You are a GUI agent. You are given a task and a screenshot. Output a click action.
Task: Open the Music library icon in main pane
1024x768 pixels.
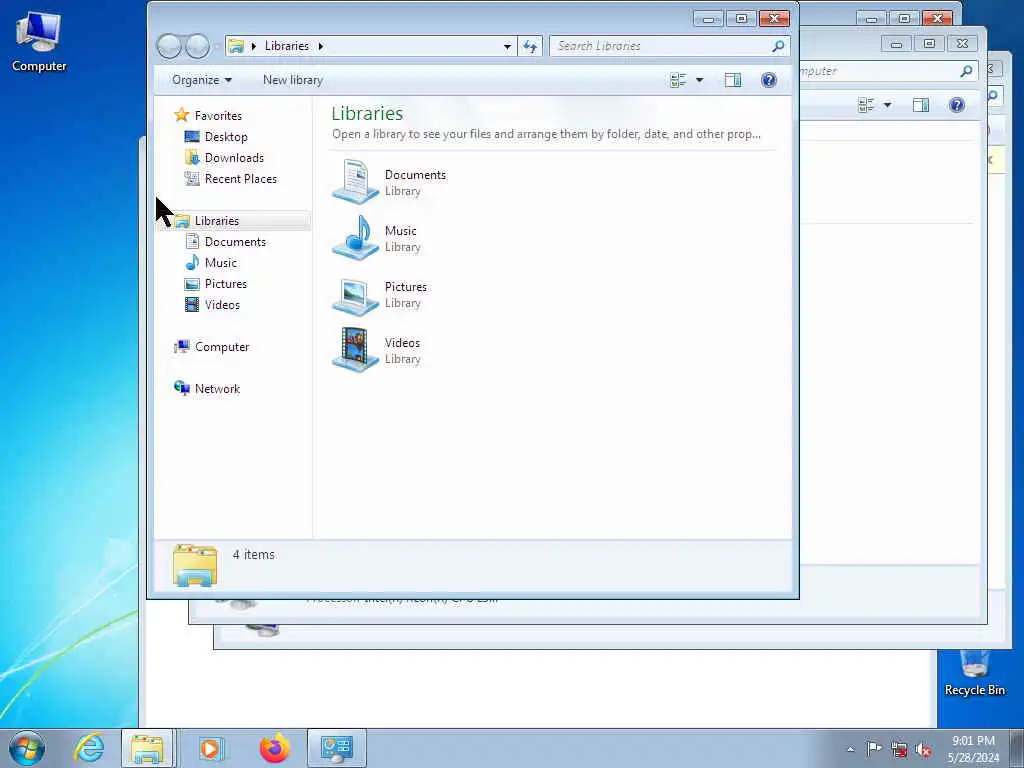(355, 238)
